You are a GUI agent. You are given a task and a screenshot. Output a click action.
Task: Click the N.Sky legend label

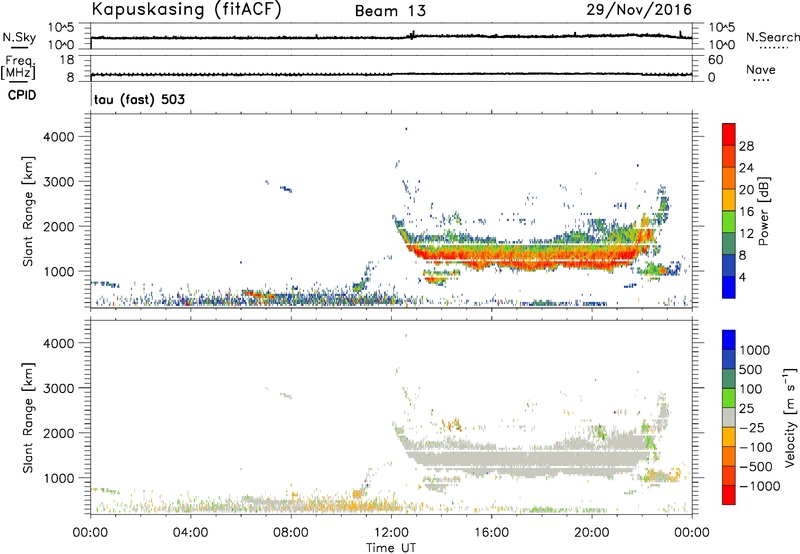pyautogui.click(x=19, y=37)
